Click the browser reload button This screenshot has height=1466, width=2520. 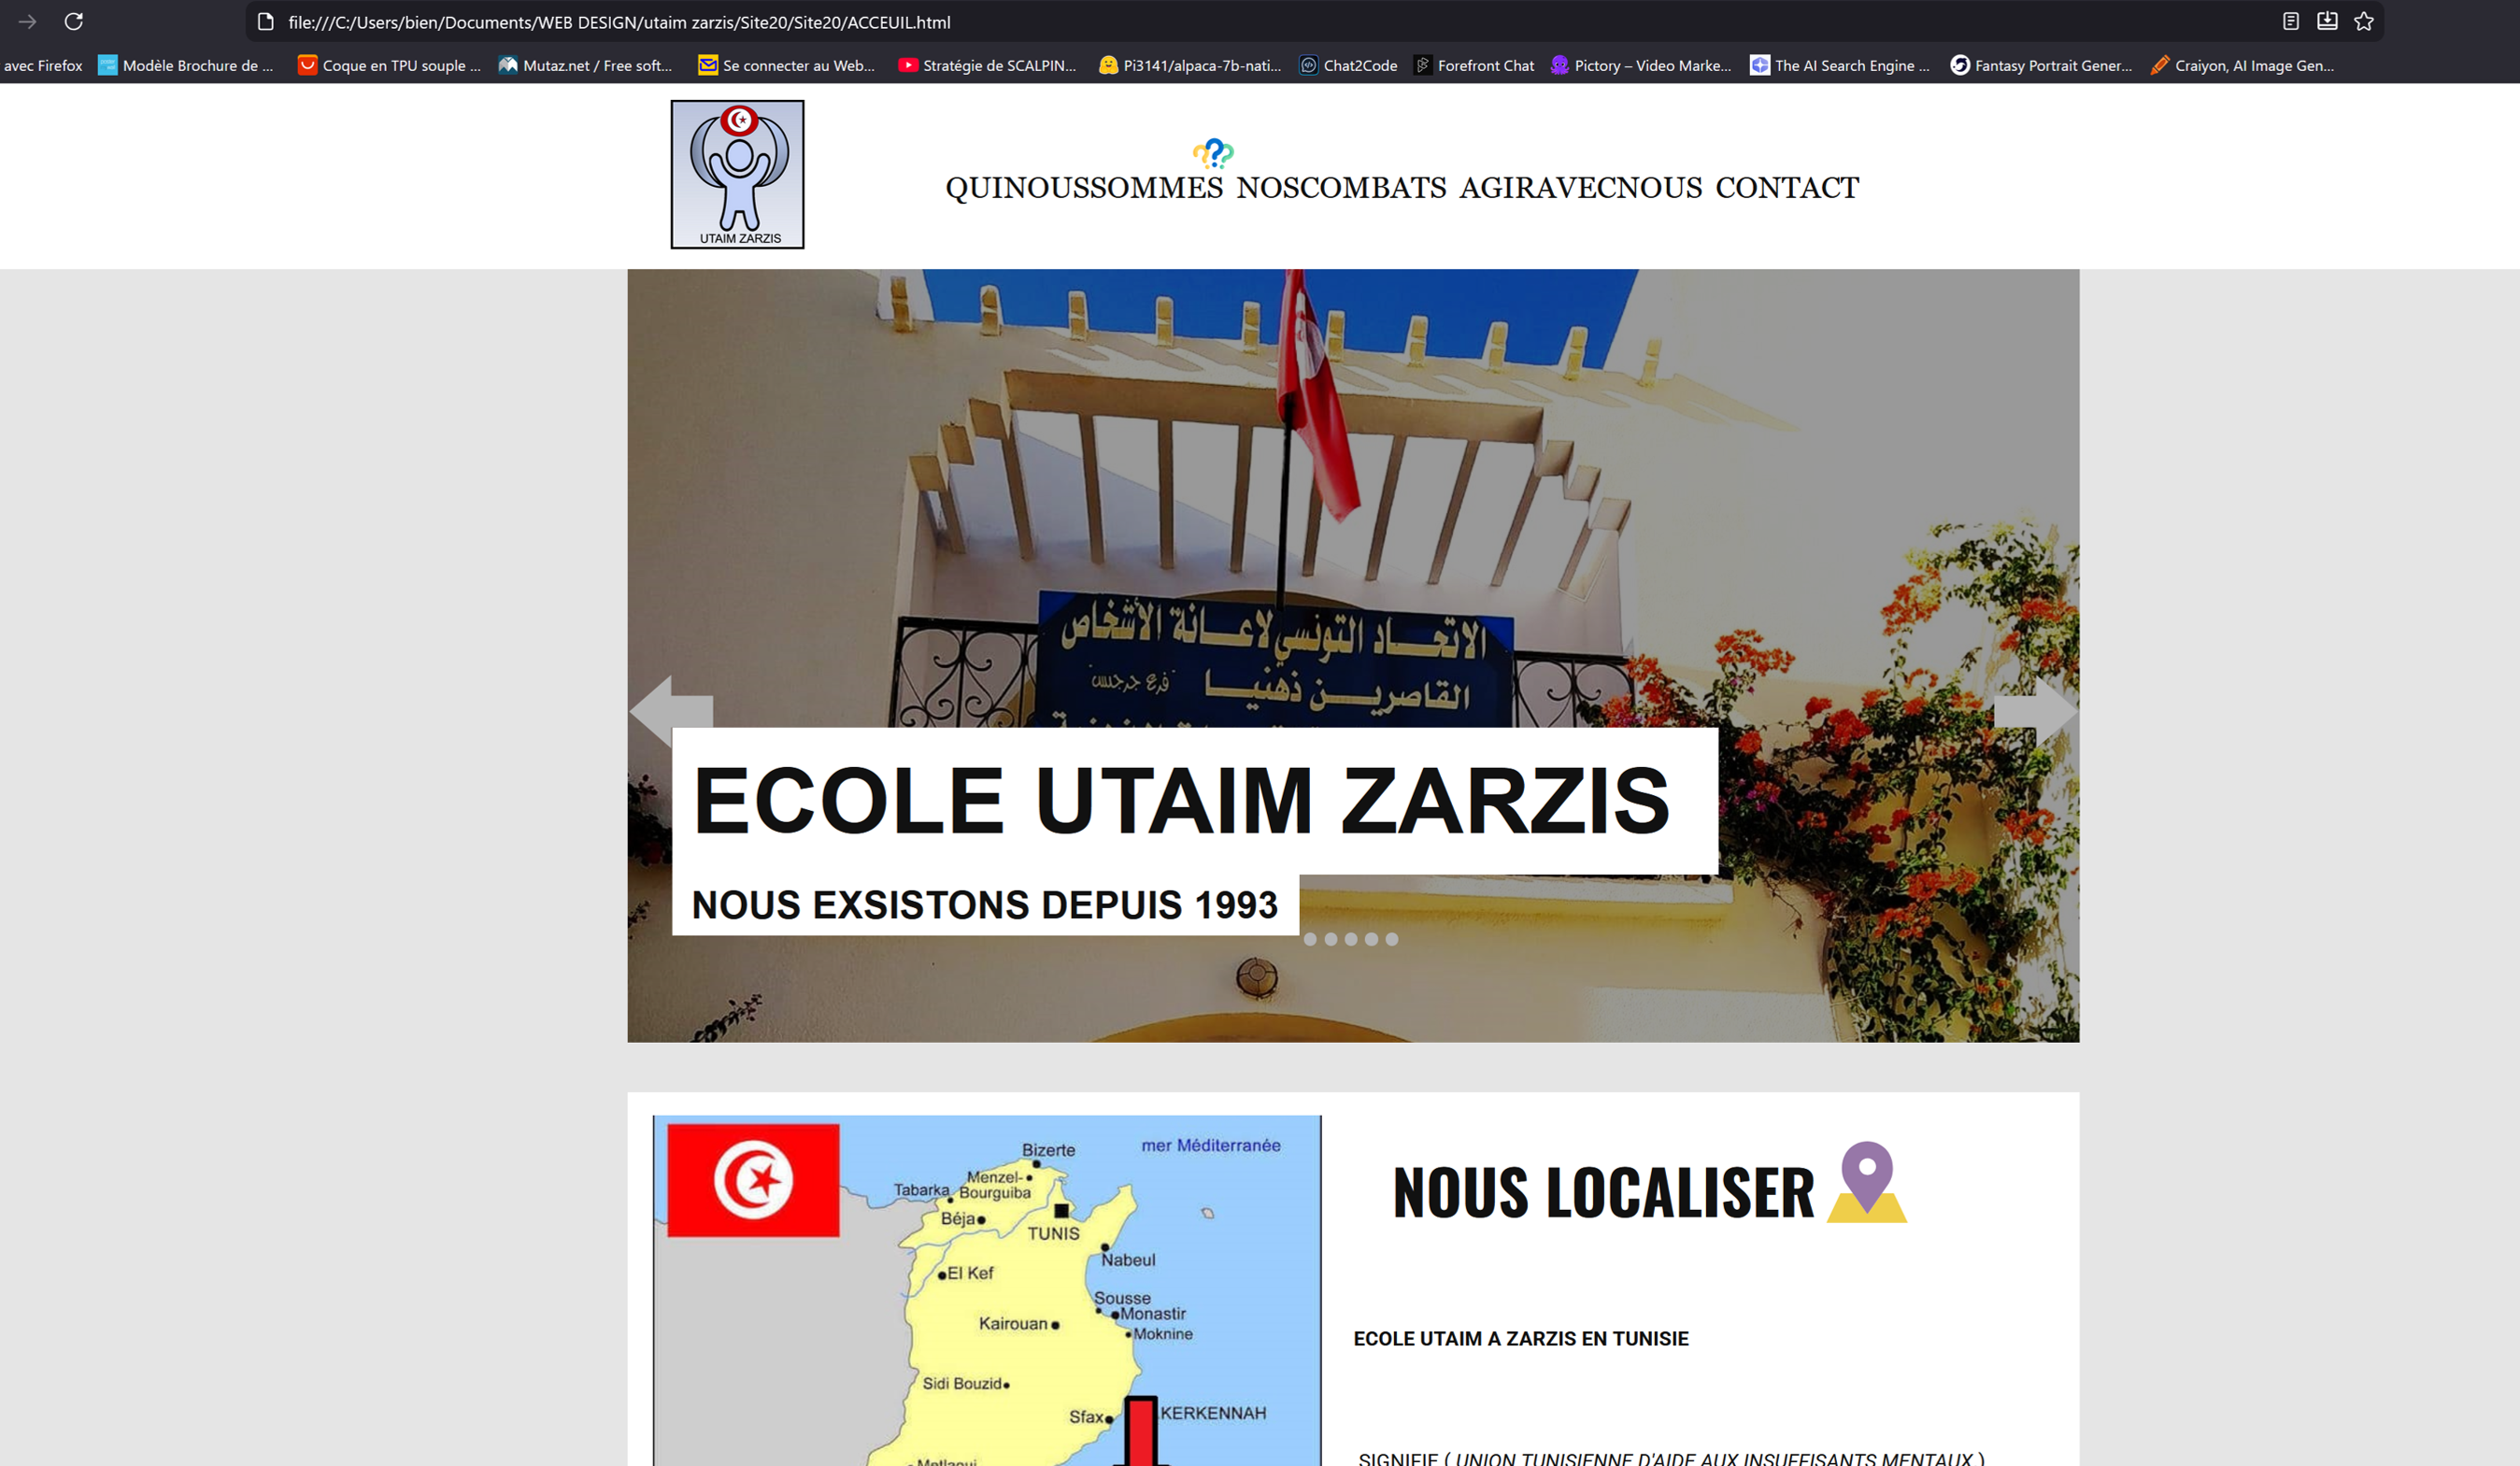pos(73,21)
